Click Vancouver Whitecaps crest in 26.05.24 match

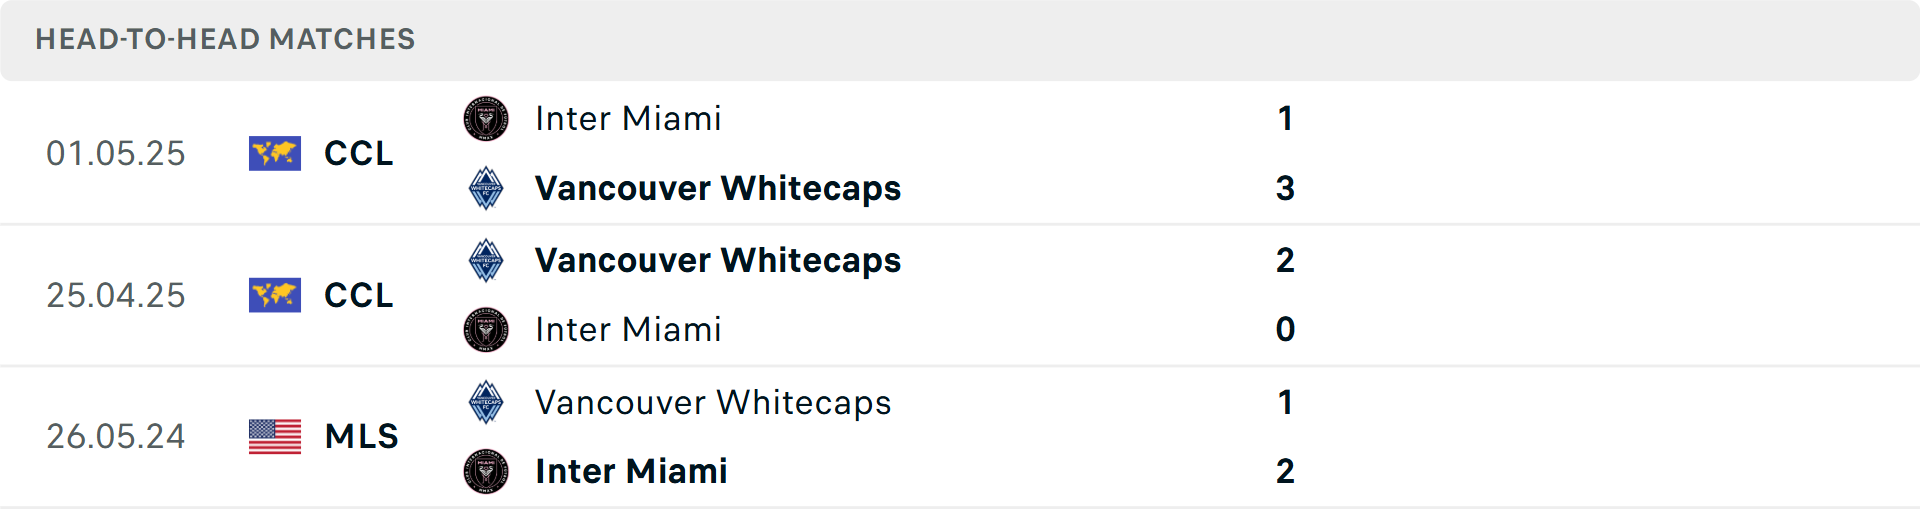(486, 402)
